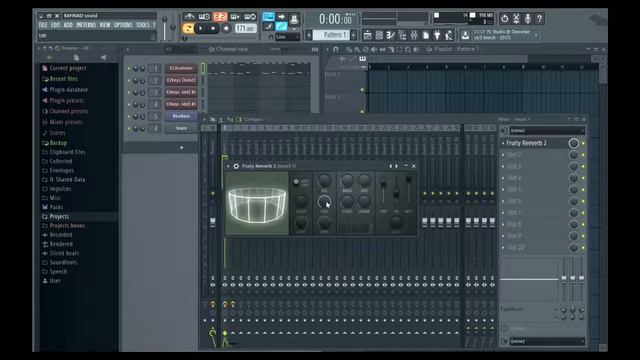Image resolution: width=640 pixels, height=360 pixels.
Task: Toggle the highlighted orange recording option
Action: coord(220,17)
